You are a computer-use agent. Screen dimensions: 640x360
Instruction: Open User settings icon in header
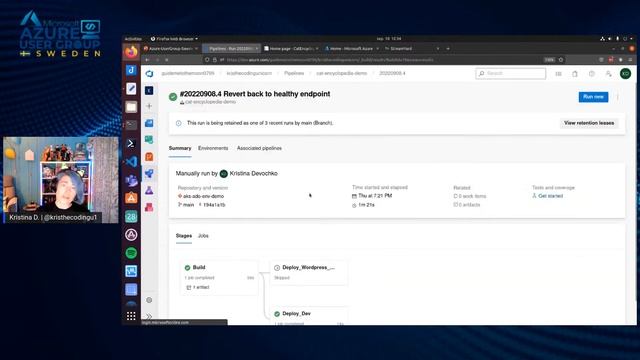tap(608, 73)
